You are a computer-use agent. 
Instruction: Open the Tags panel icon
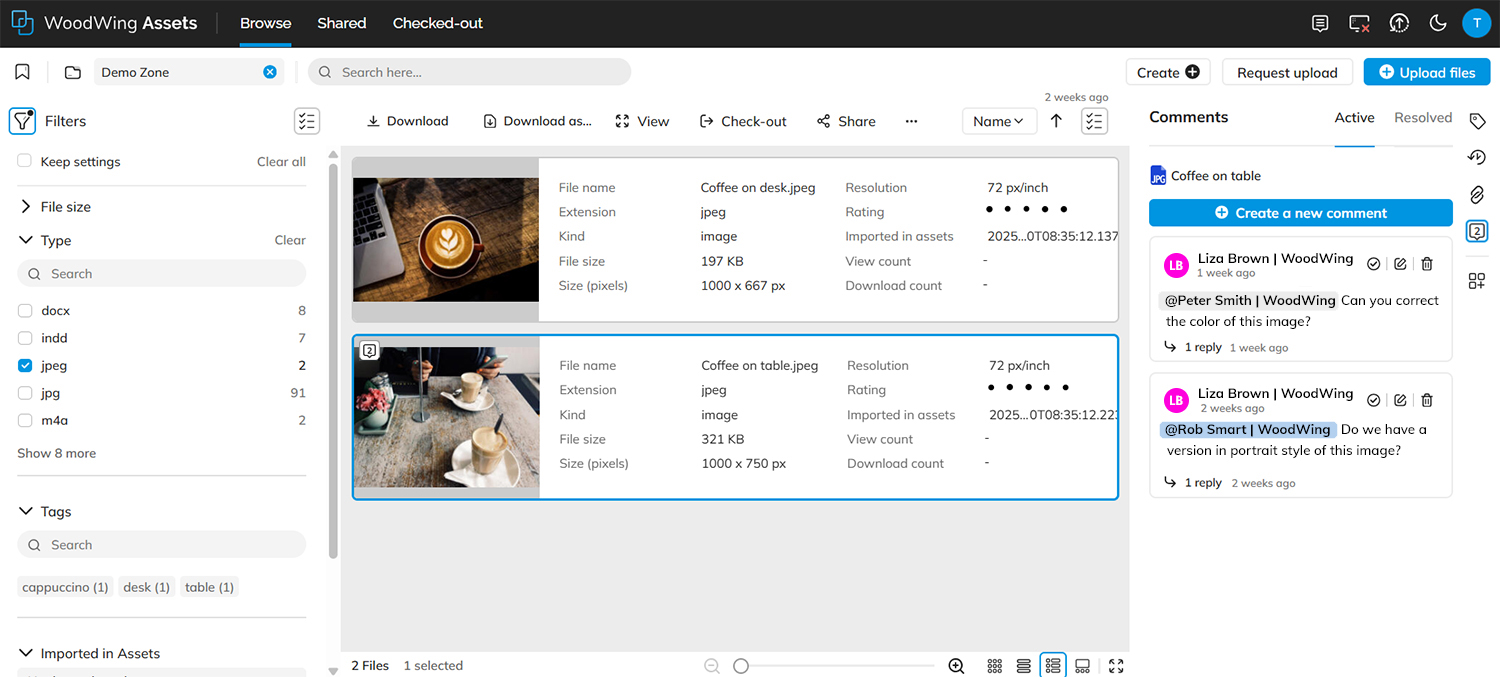[1477, 120]
